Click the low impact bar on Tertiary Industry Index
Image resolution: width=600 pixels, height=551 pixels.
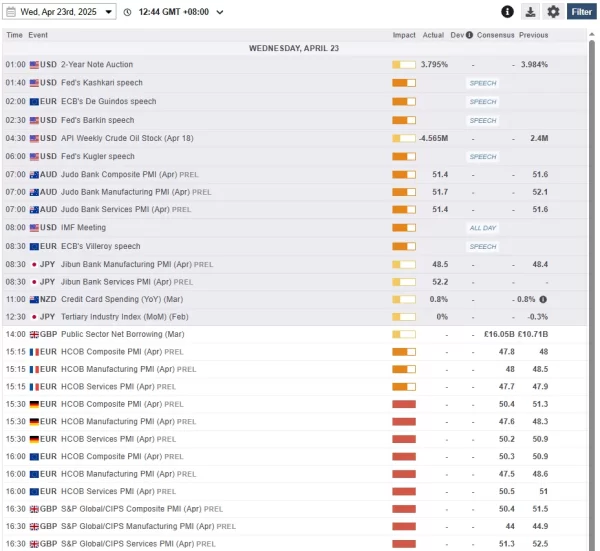click(404, 317)
